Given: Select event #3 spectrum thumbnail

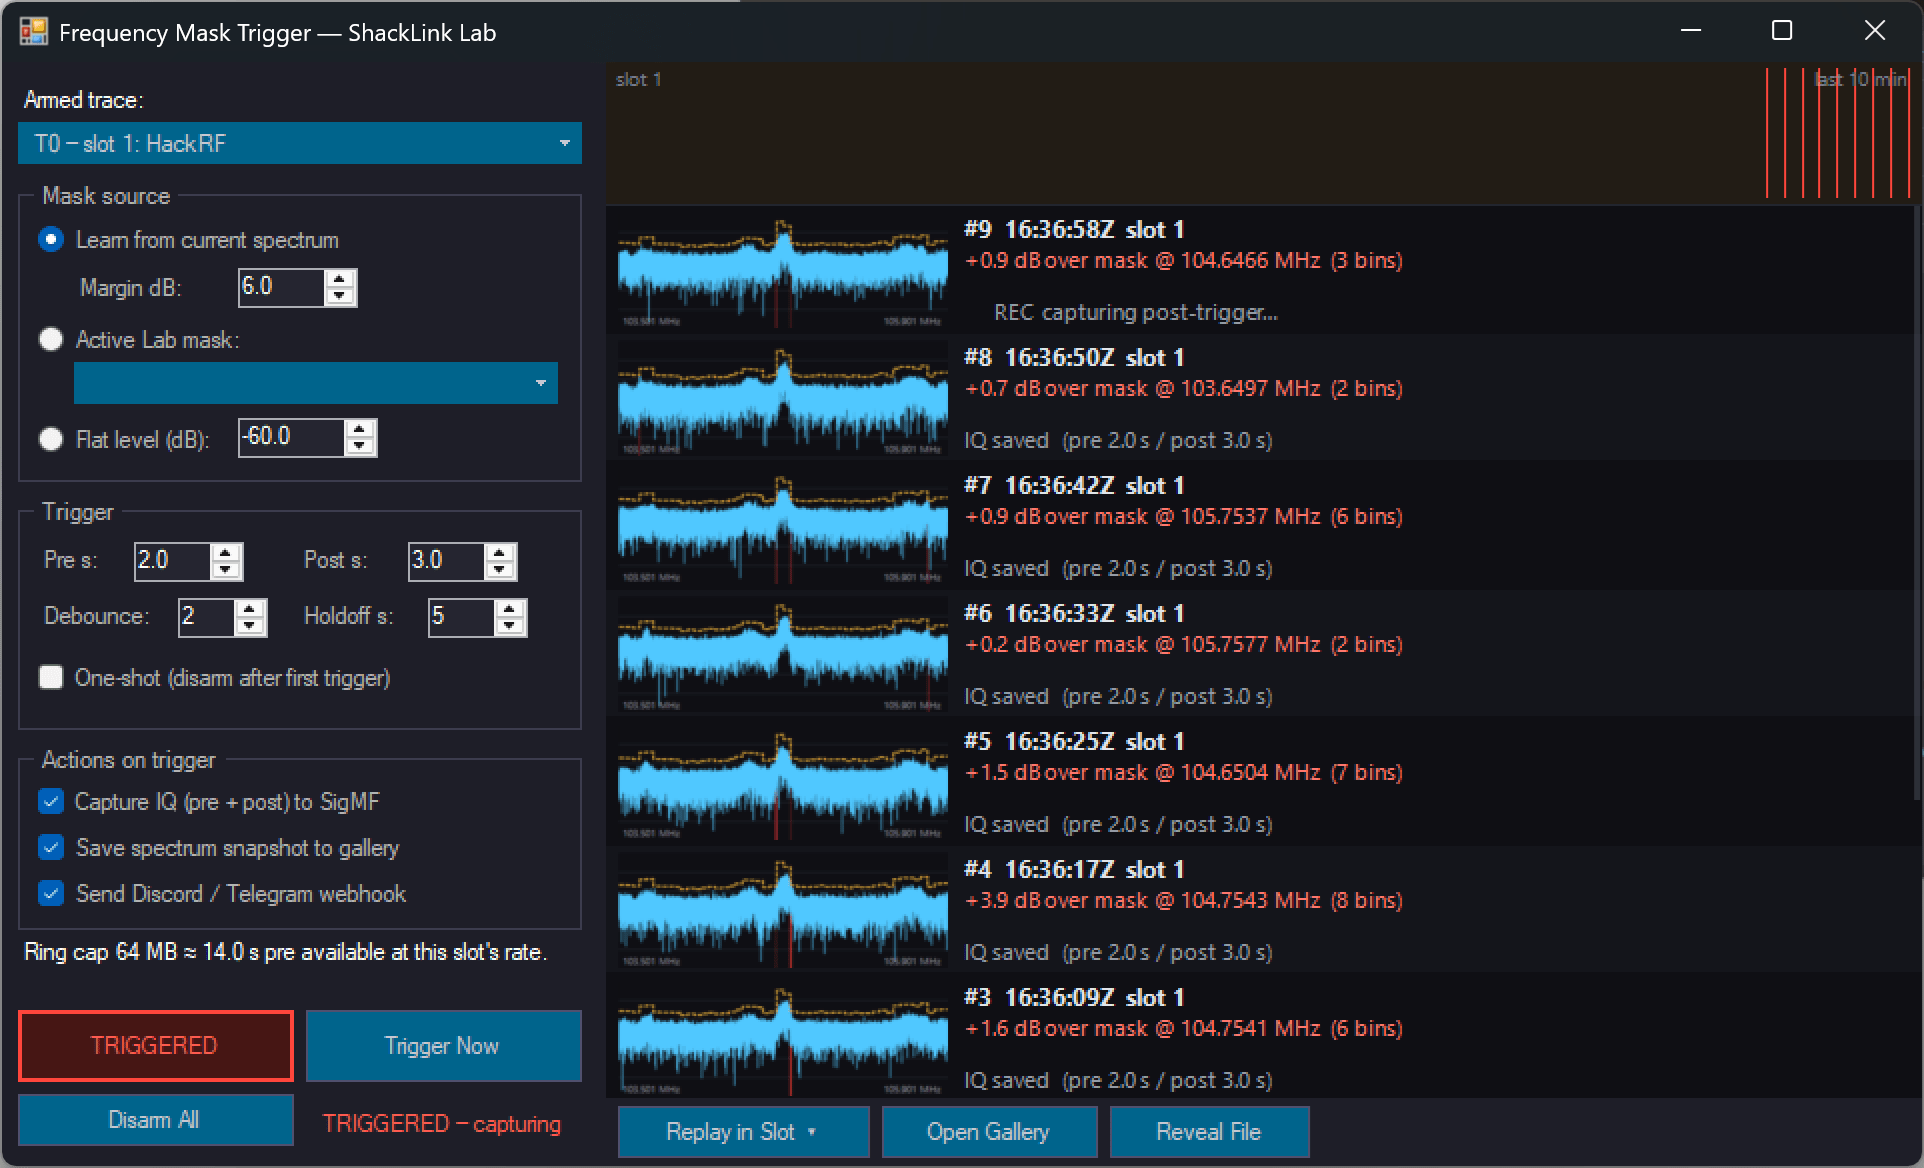Looking at the screenshot, I should click(x=783, y=1041).
